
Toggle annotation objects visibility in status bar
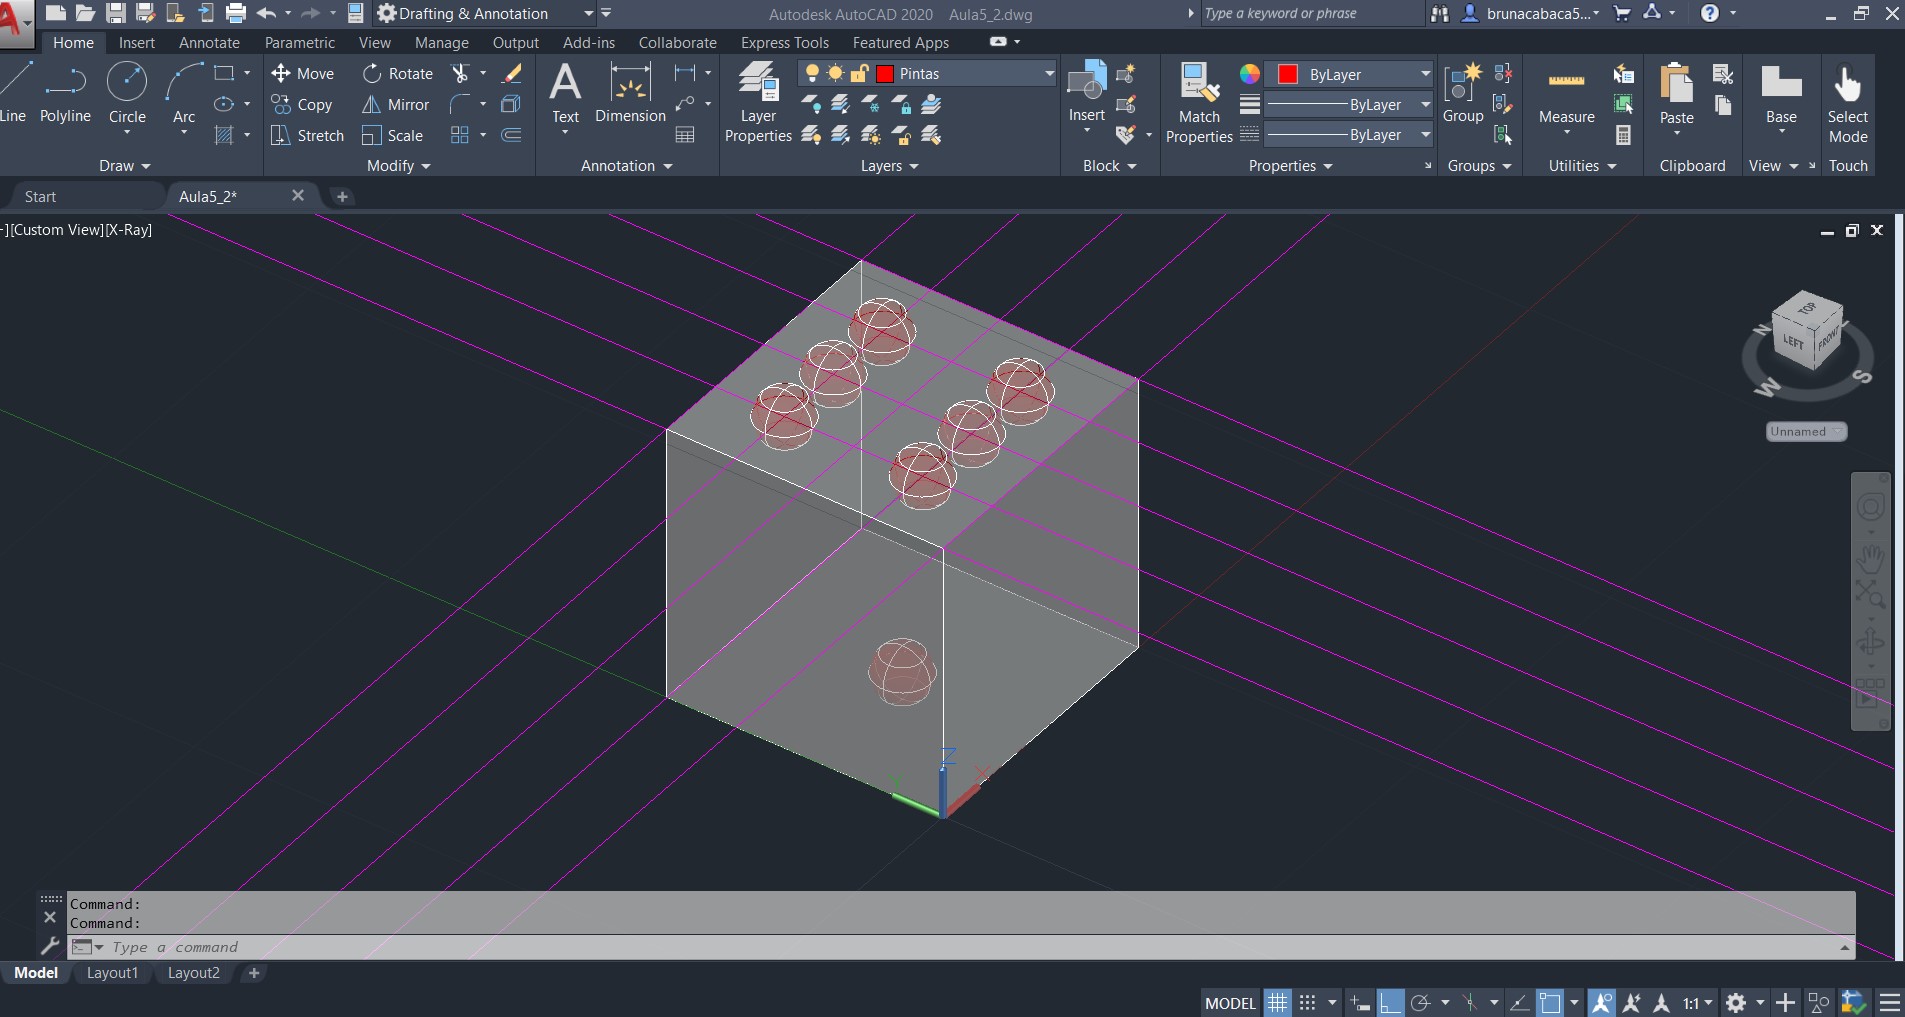1601,1002
